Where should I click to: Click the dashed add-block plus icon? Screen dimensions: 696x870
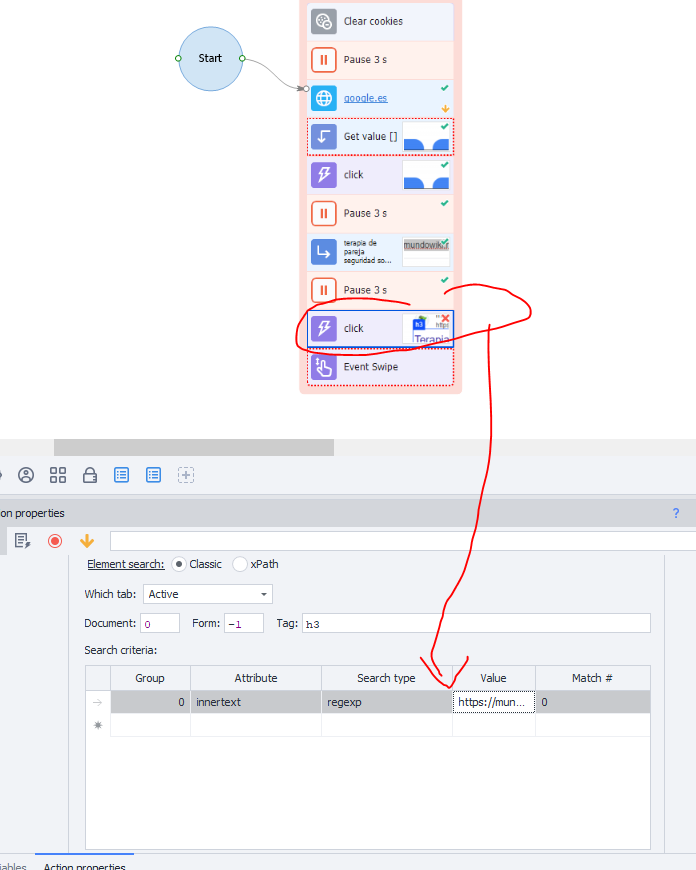[186, 475]
